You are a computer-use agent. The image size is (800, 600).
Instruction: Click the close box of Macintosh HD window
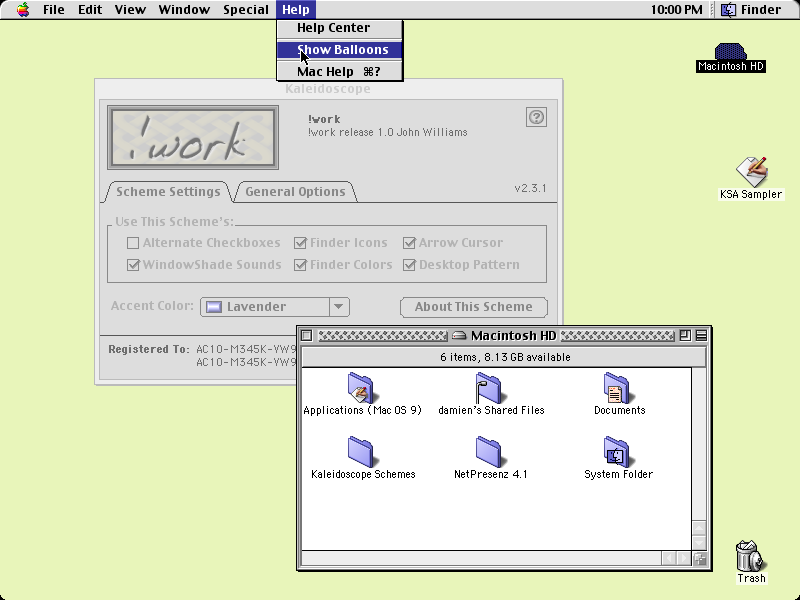point(307,335)
